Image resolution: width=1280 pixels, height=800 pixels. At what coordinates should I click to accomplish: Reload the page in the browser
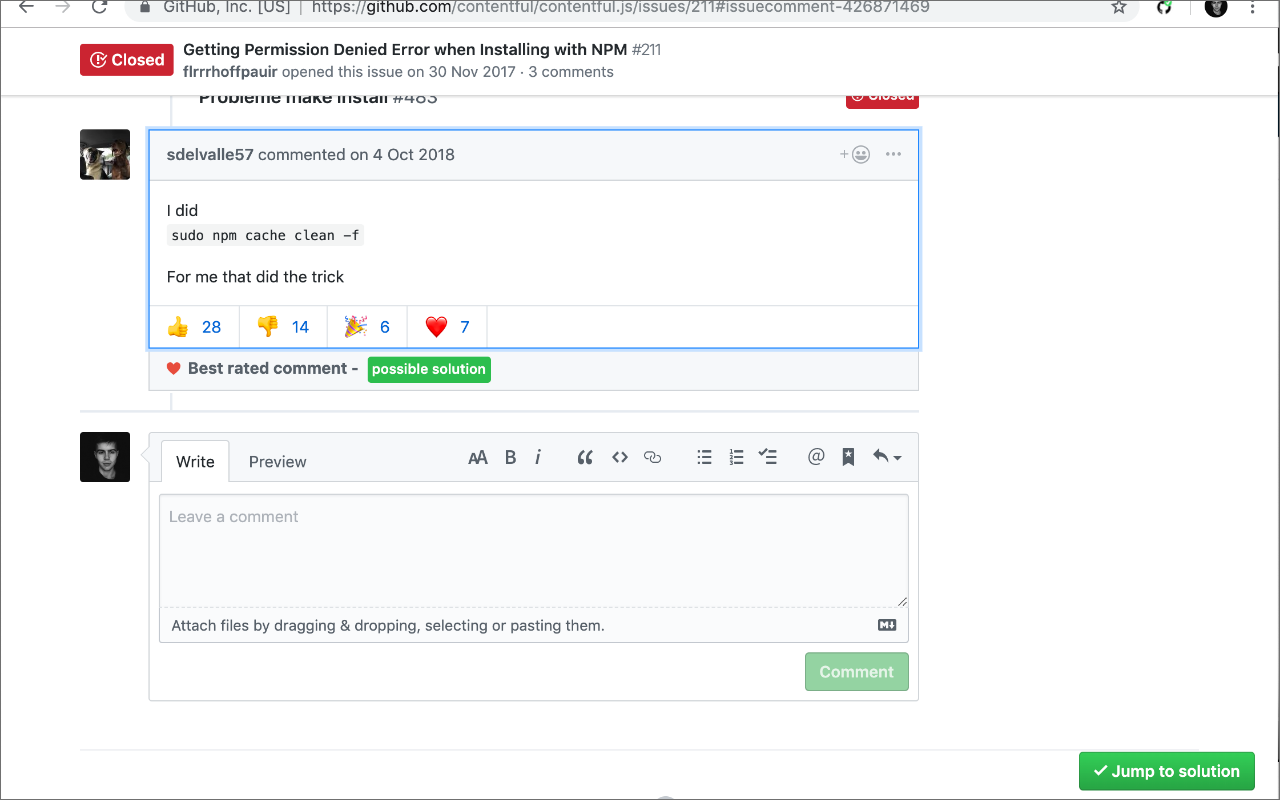coord(99,7)
